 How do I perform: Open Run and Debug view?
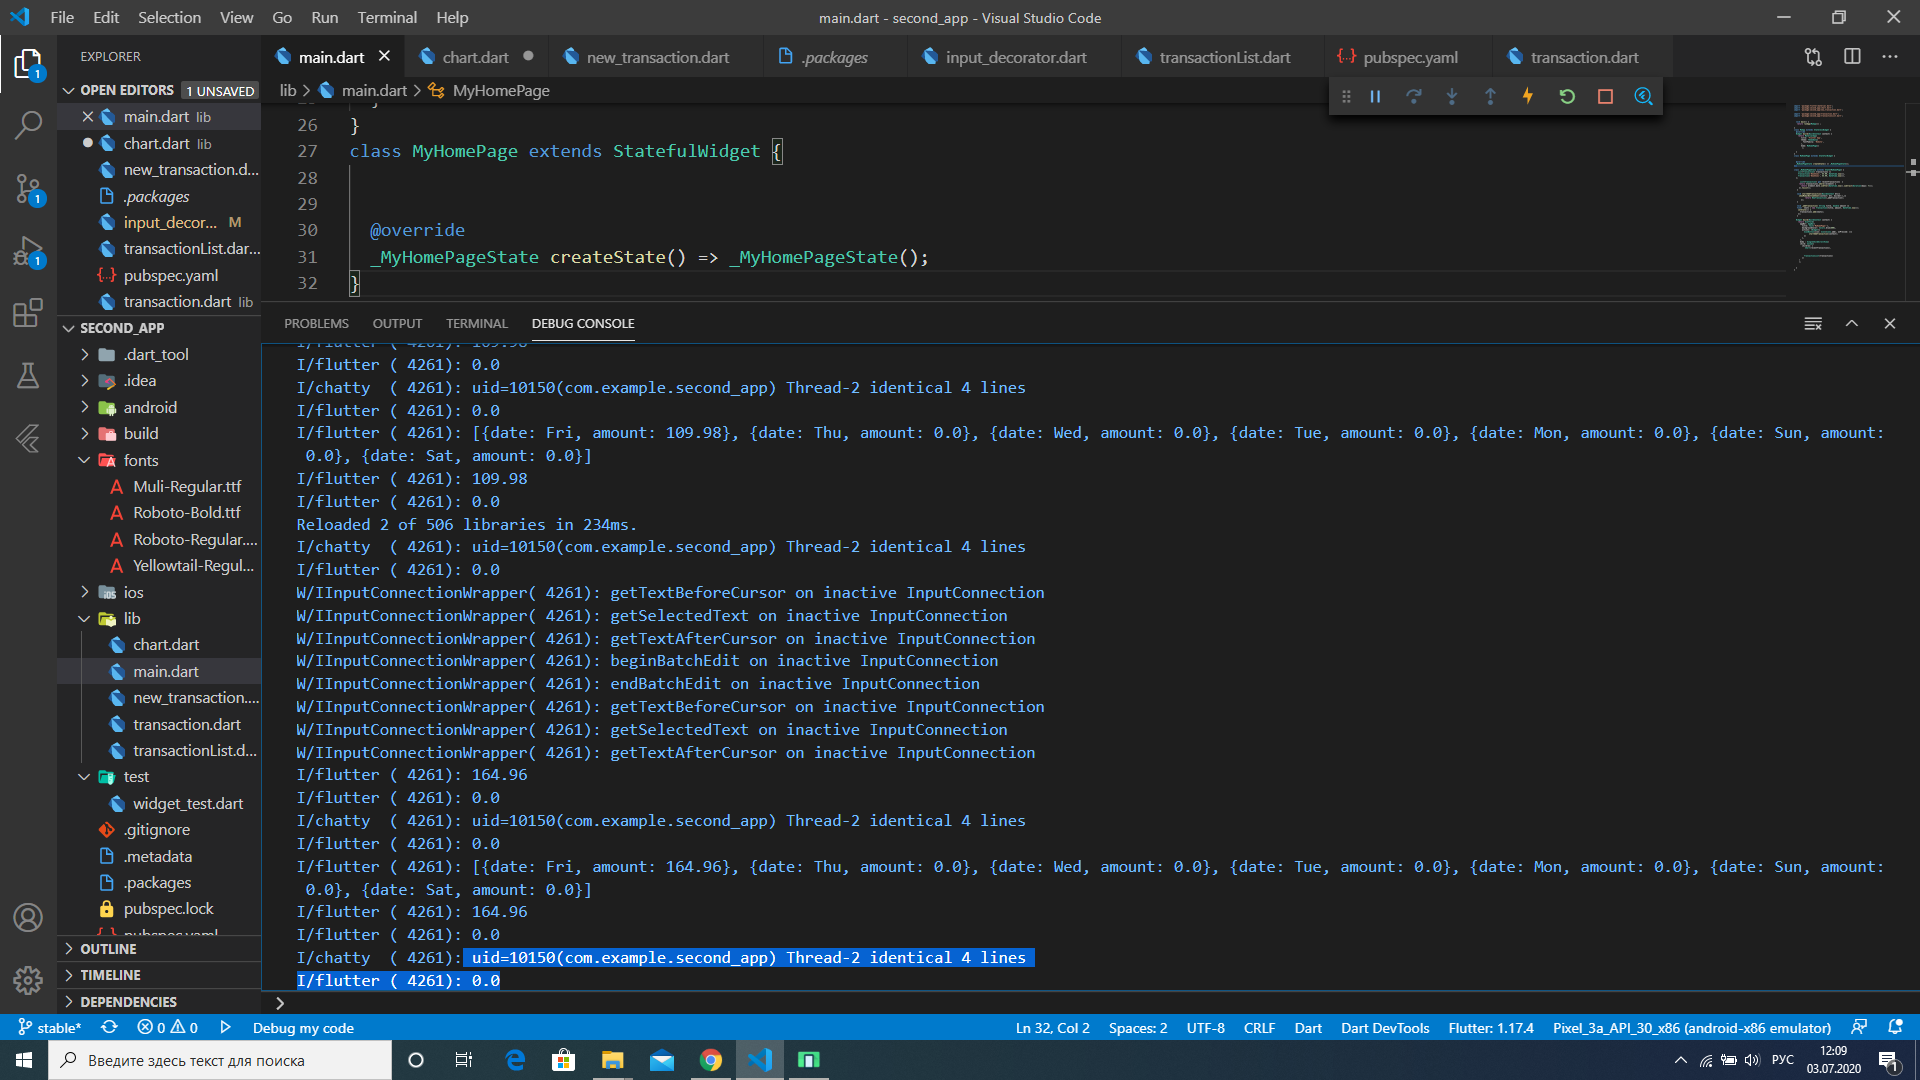point(28,251)
